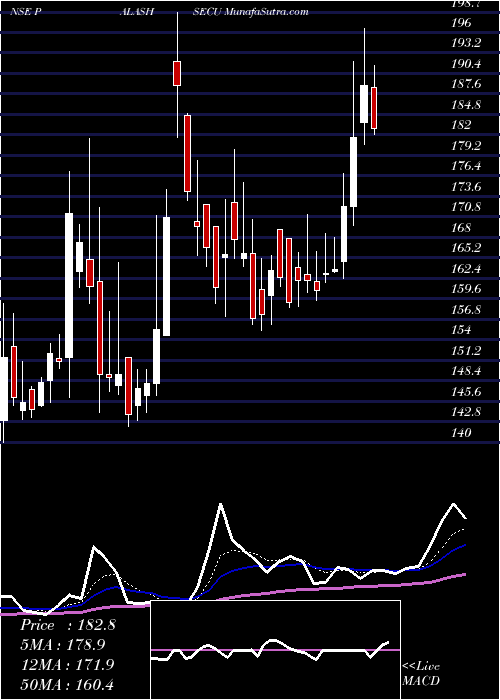Image resolution: width=500 pixels, height=700 pixels.
Task: Click the 193.2 price axis label
Action: click(x=465, y=43)
